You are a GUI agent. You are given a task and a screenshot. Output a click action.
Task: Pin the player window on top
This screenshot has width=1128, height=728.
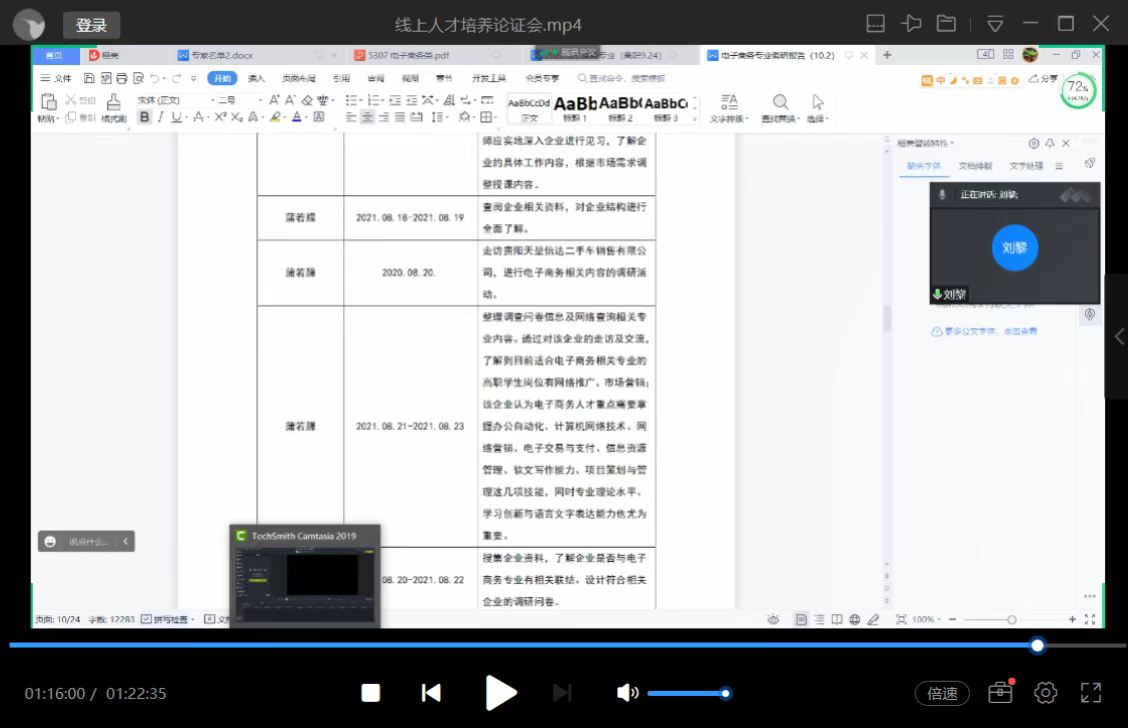click(911, 24)
